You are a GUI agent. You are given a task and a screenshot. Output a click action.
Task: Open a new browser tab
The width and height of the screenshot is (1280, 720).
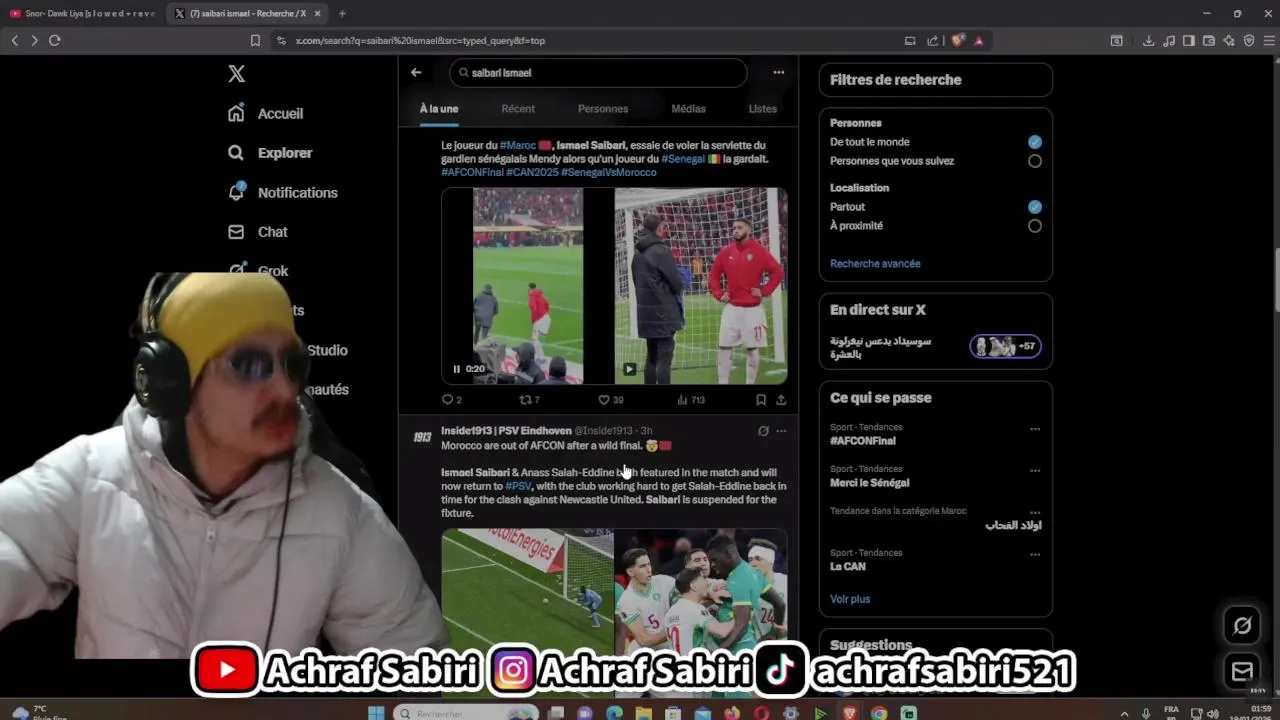click(x=342, y=13)
